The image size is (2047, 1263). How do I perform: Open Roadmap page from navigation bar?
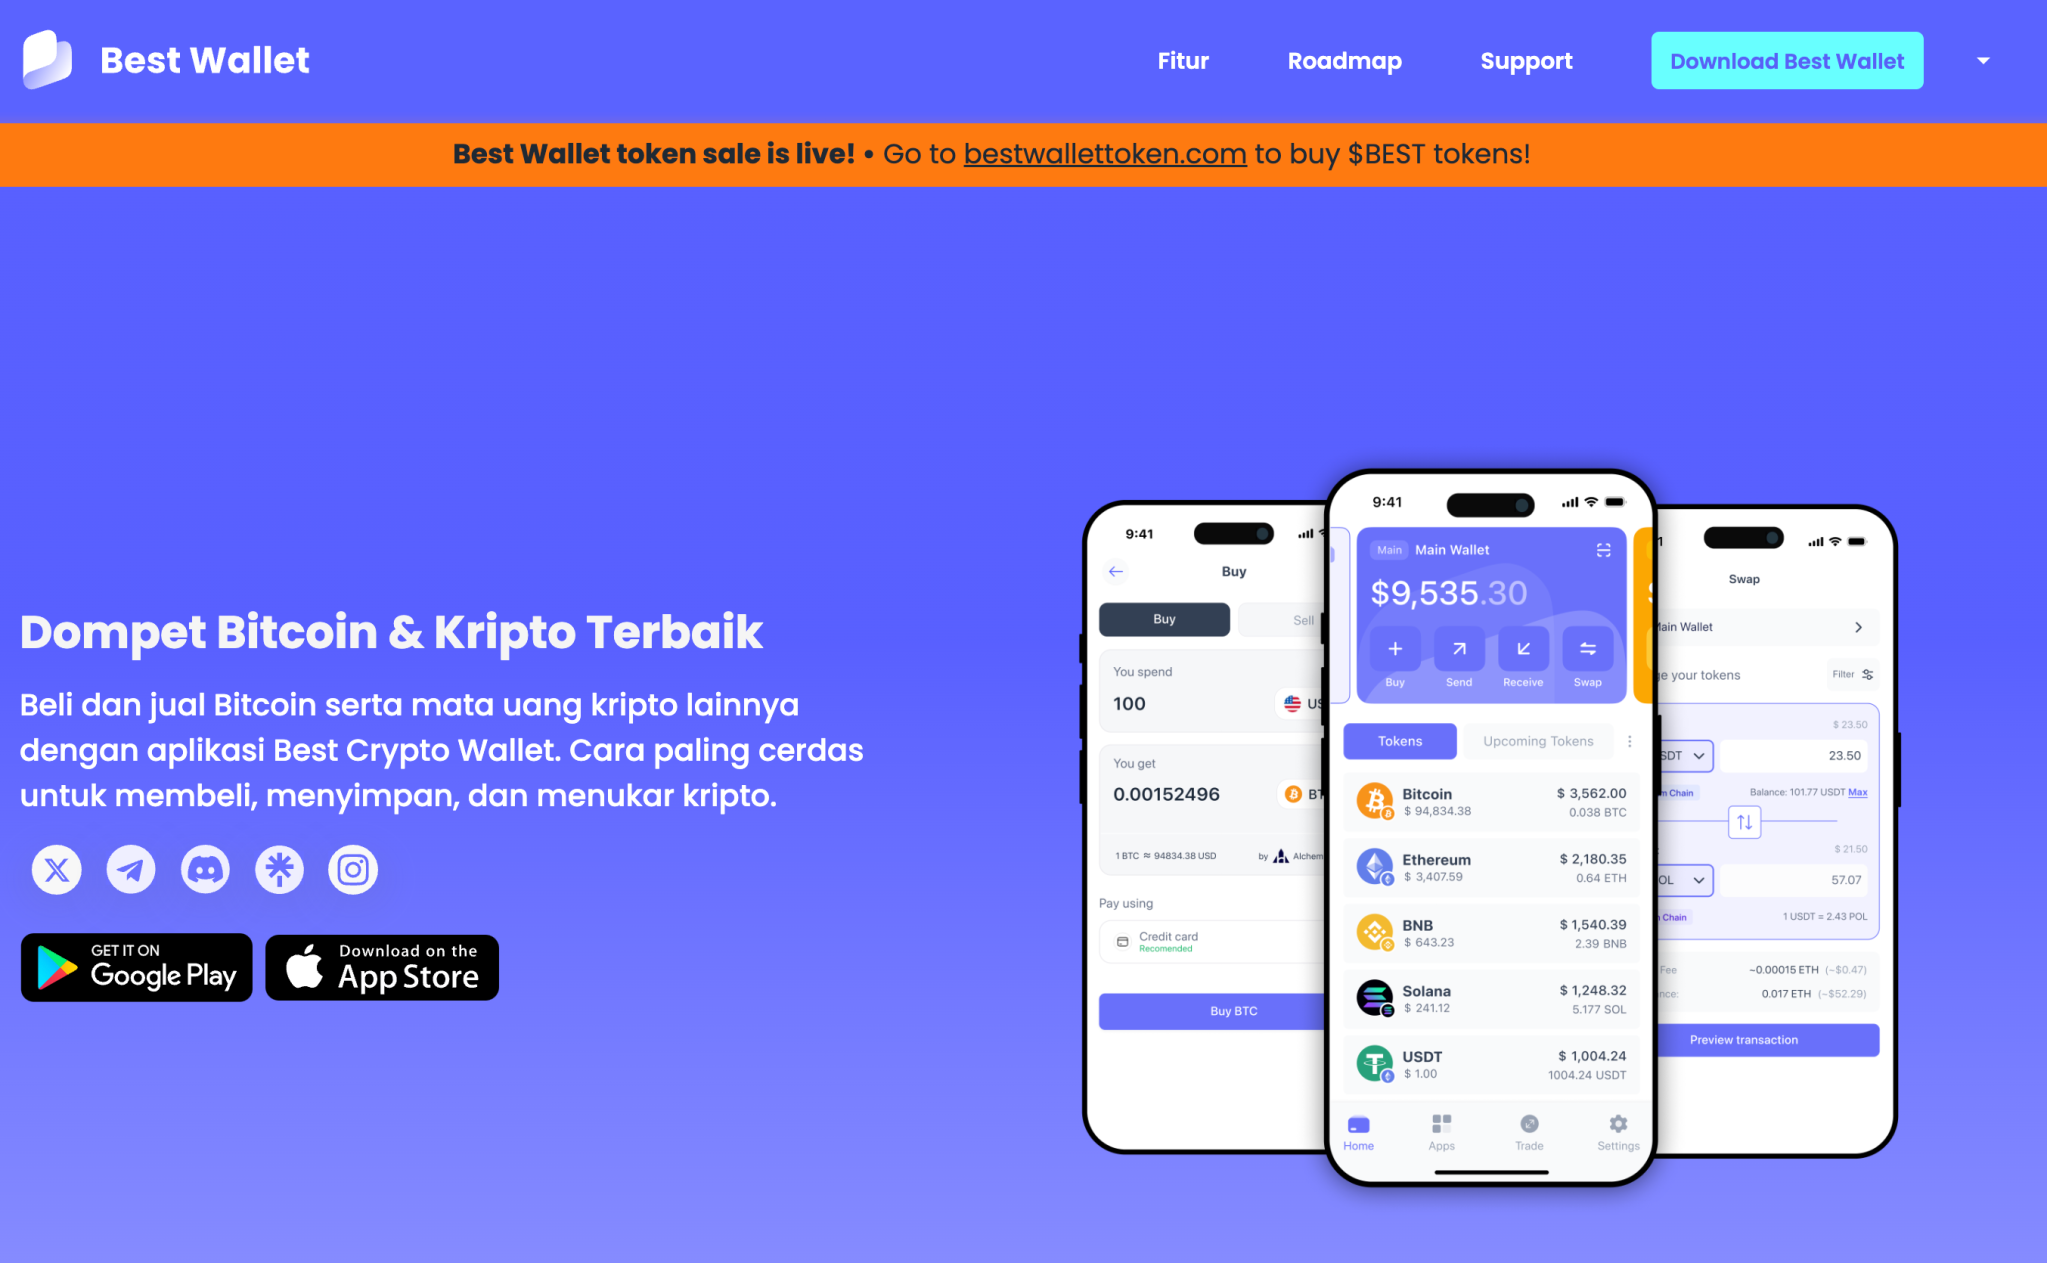click(x=1344, y=60)
